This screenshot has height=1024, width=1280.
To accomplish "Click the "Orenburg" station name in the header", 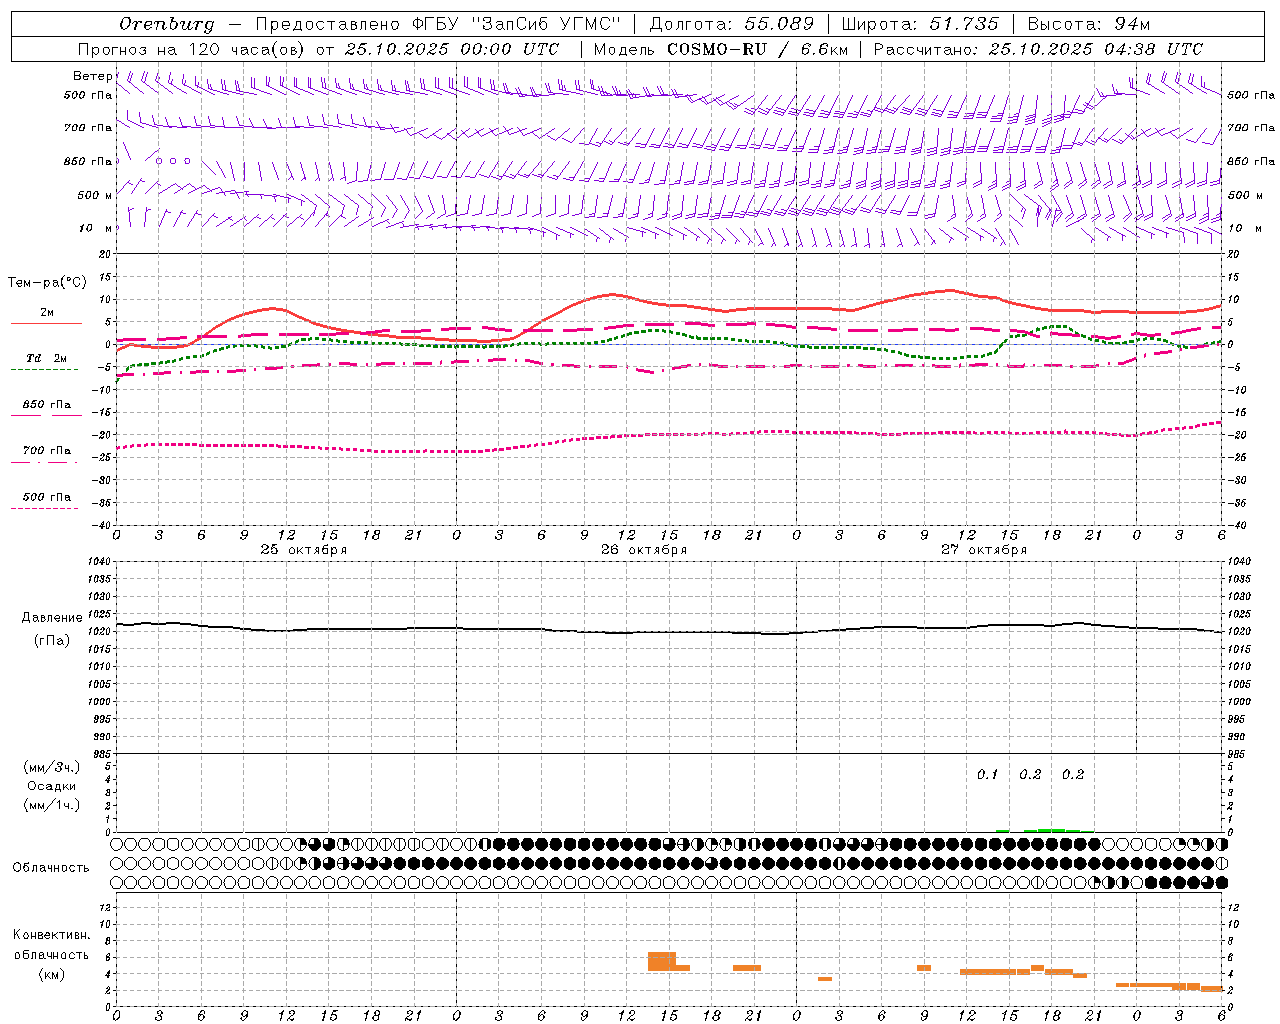I will 166,24.
